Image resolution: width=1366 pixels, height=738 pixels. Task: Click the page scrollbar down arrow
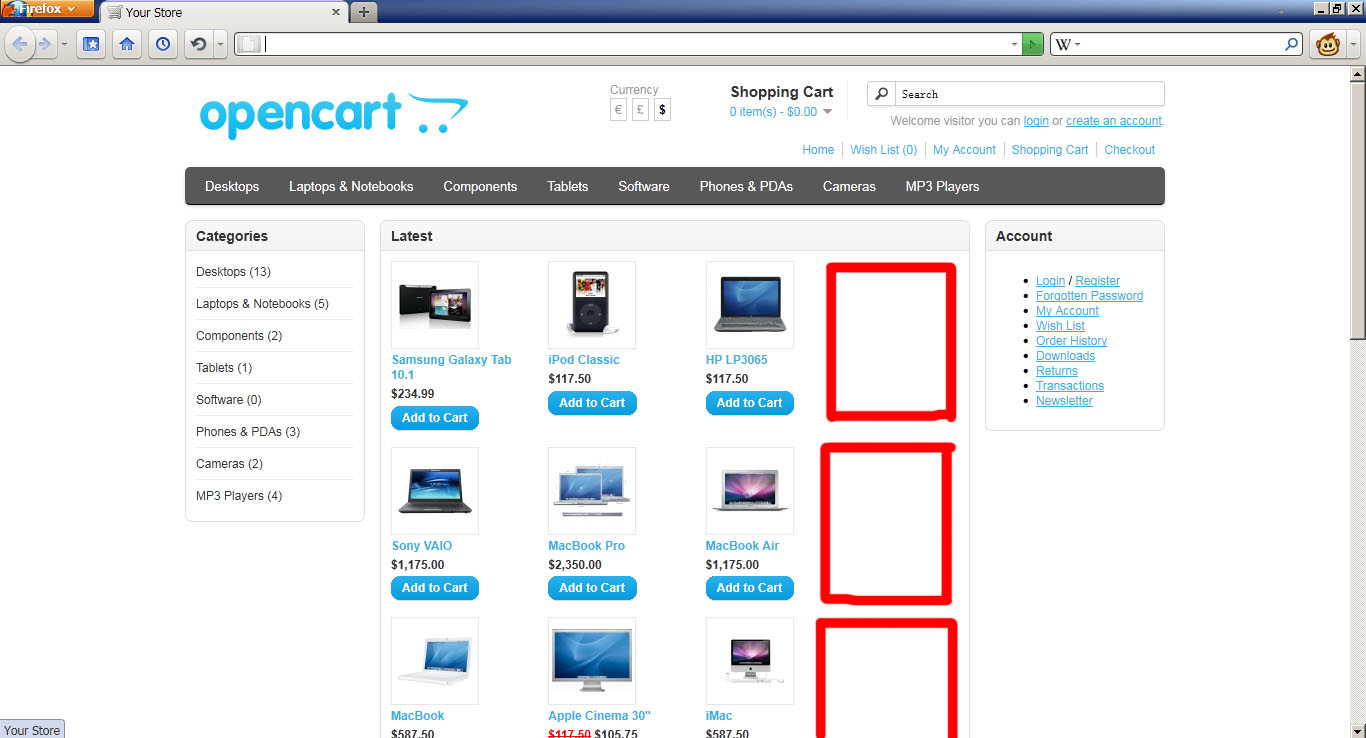tap(1358, 731)
